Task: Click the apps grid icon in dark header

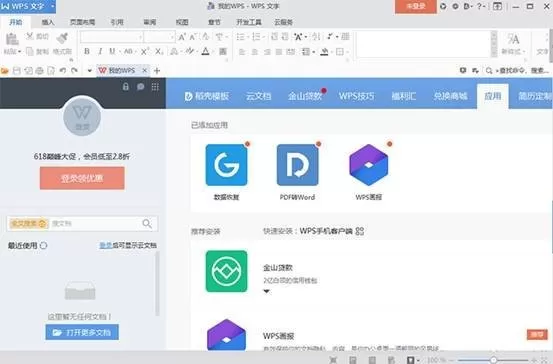Action: tap(155, 86)
